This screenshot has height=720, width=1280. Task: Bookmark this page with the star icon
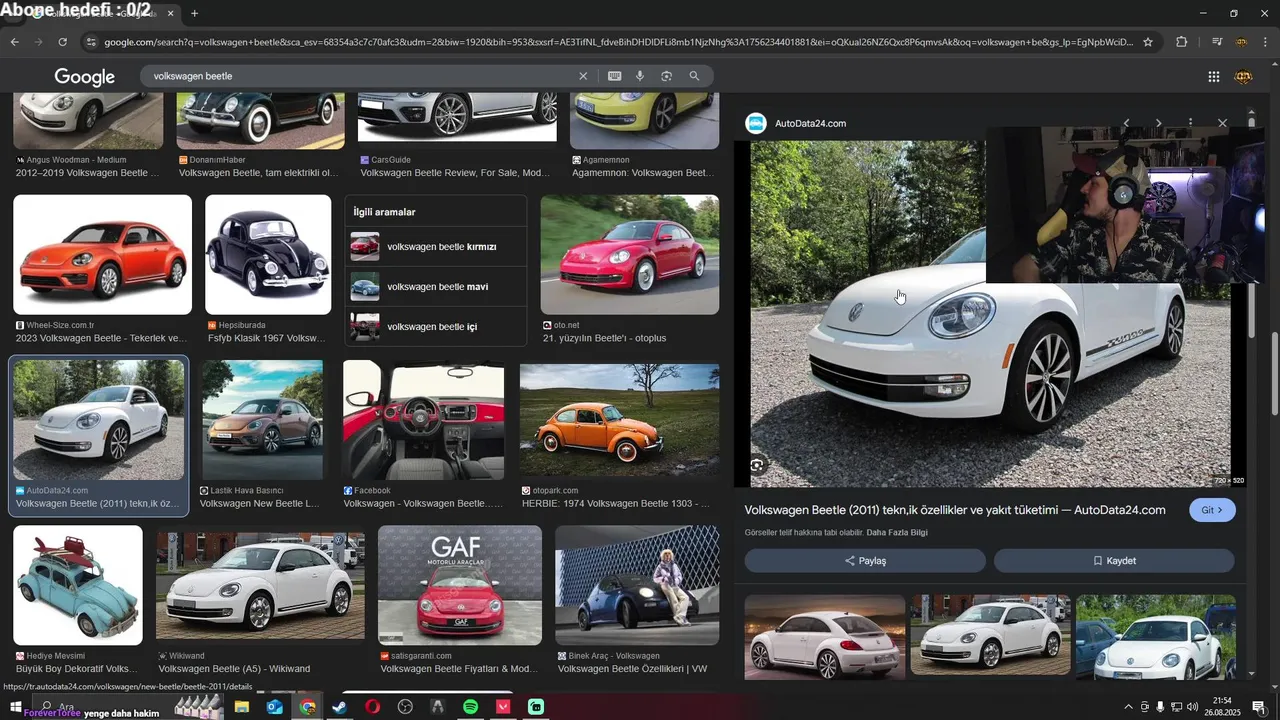click(x=1148, y=42)
